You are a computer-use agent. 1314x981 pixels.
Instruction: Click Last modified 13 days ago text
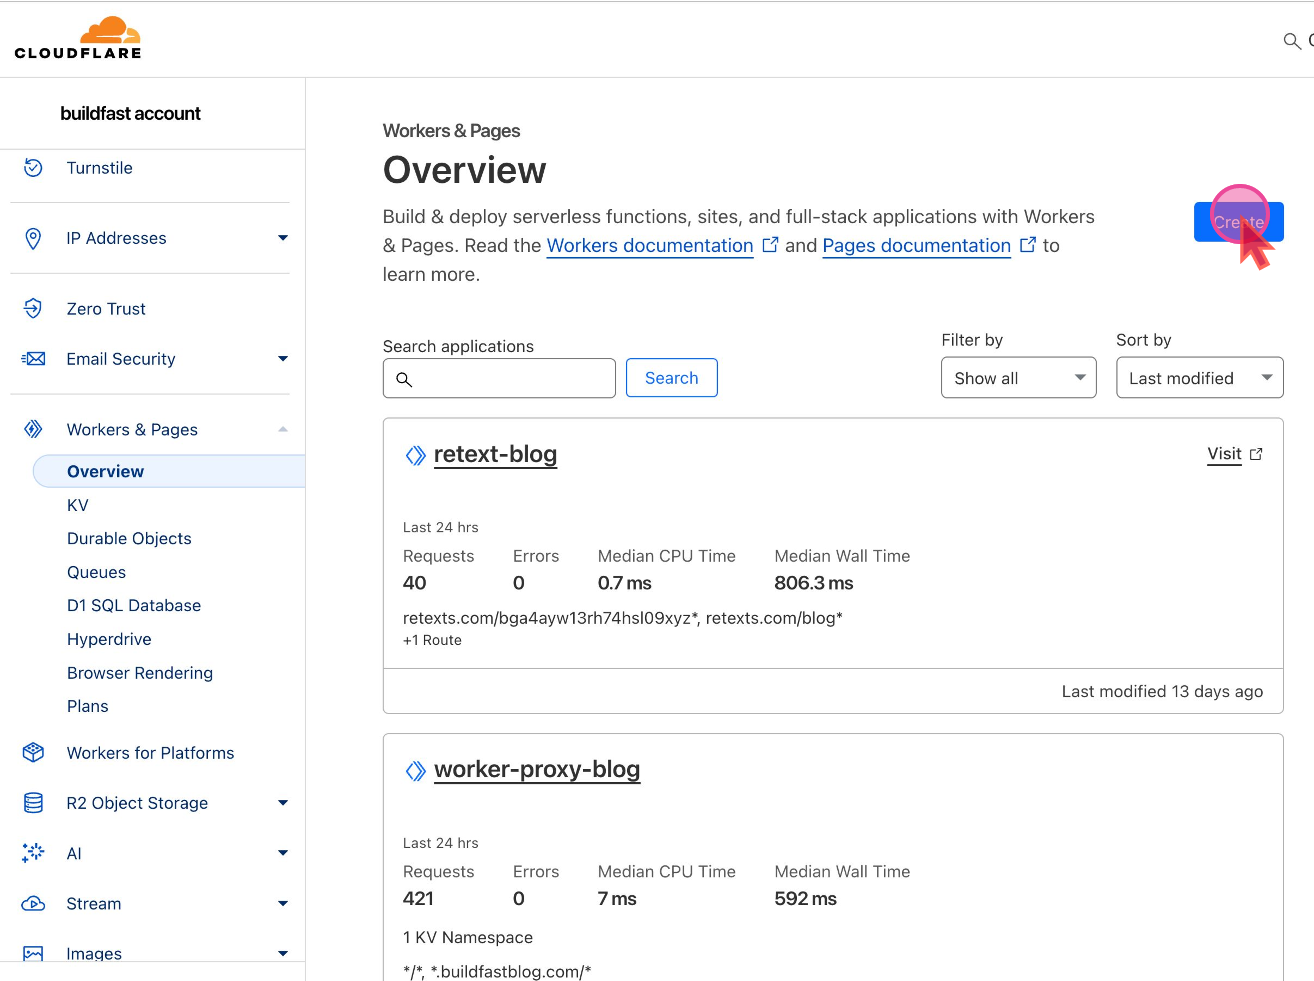[x=1162, y=691]
